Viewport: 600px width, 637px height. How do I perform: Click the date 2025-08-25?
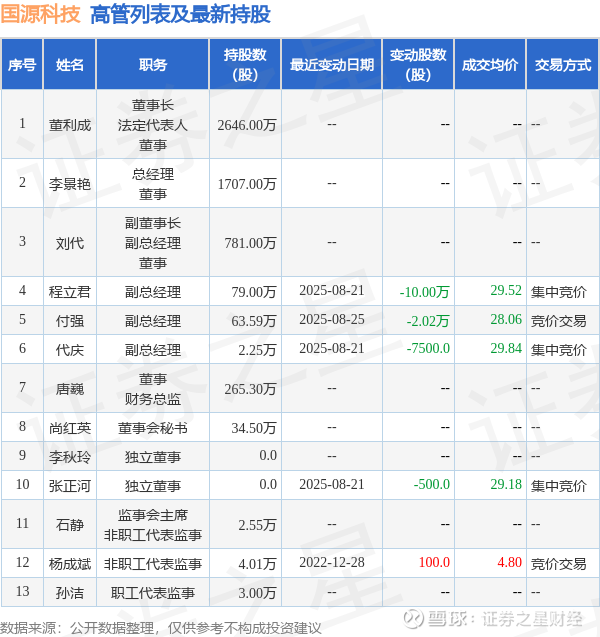click(x=332, y=319)
